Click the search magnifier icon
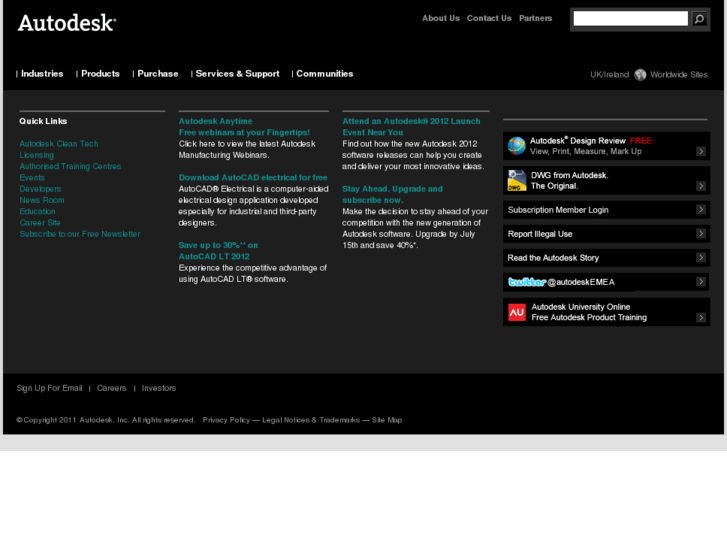The width and height of the screenshot is (727, 545). tap(699, 19)
